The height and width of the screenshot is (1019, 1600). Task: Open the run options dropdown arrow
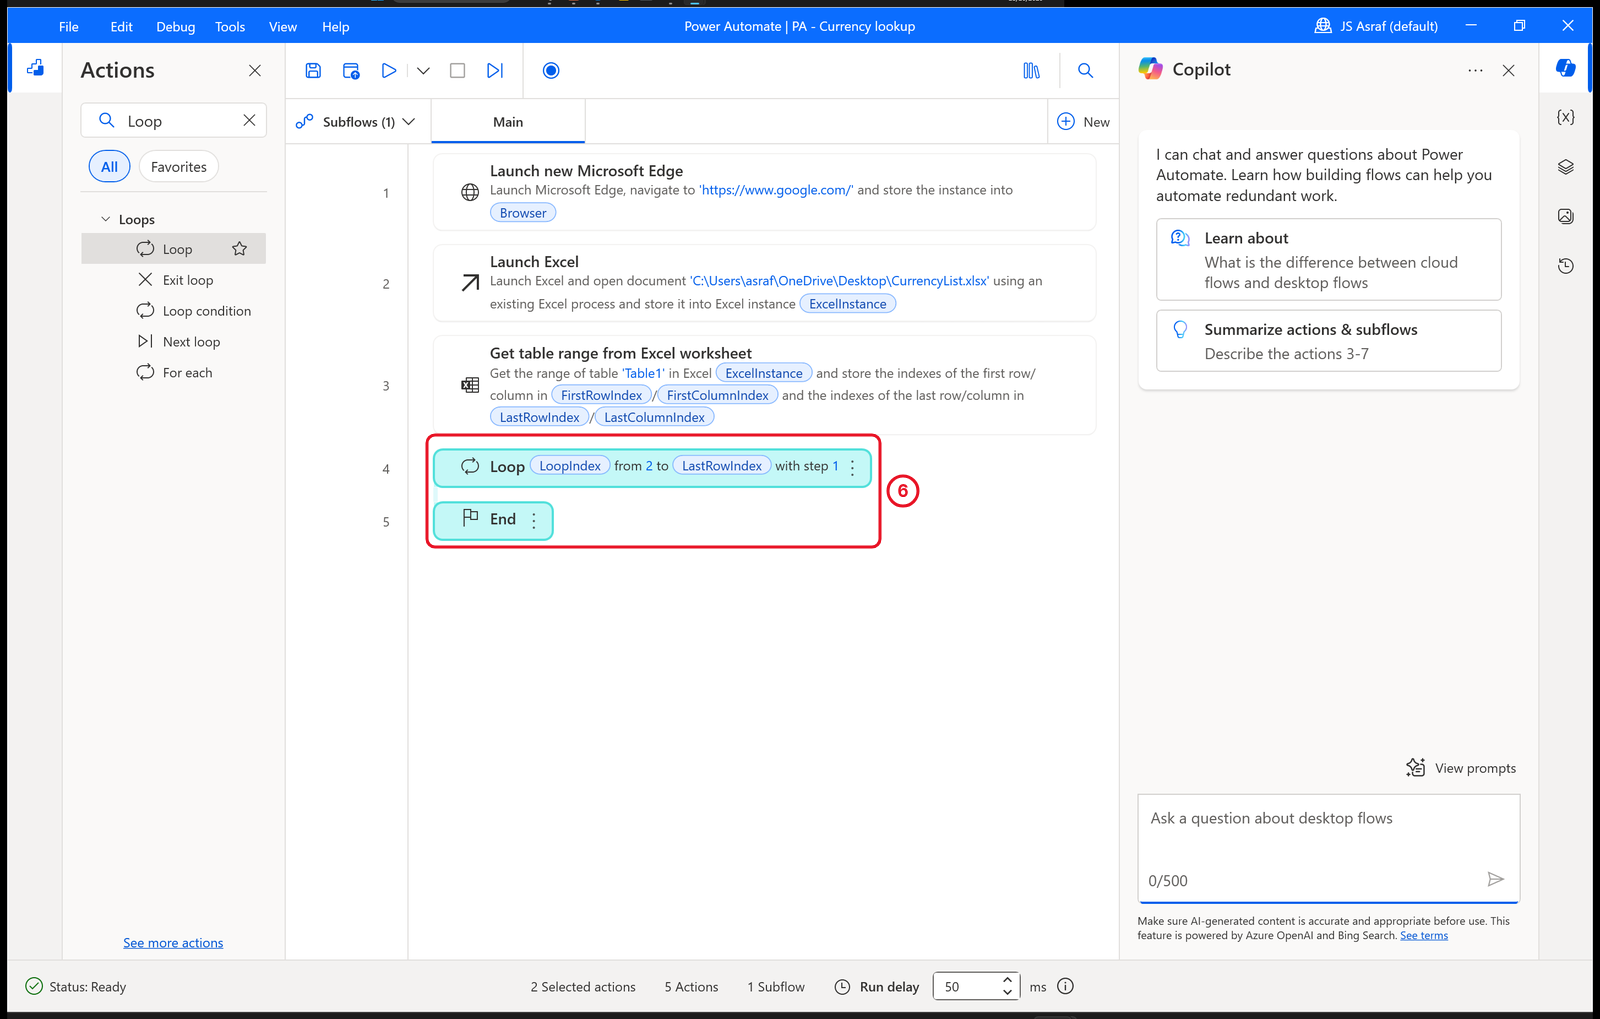423,71
